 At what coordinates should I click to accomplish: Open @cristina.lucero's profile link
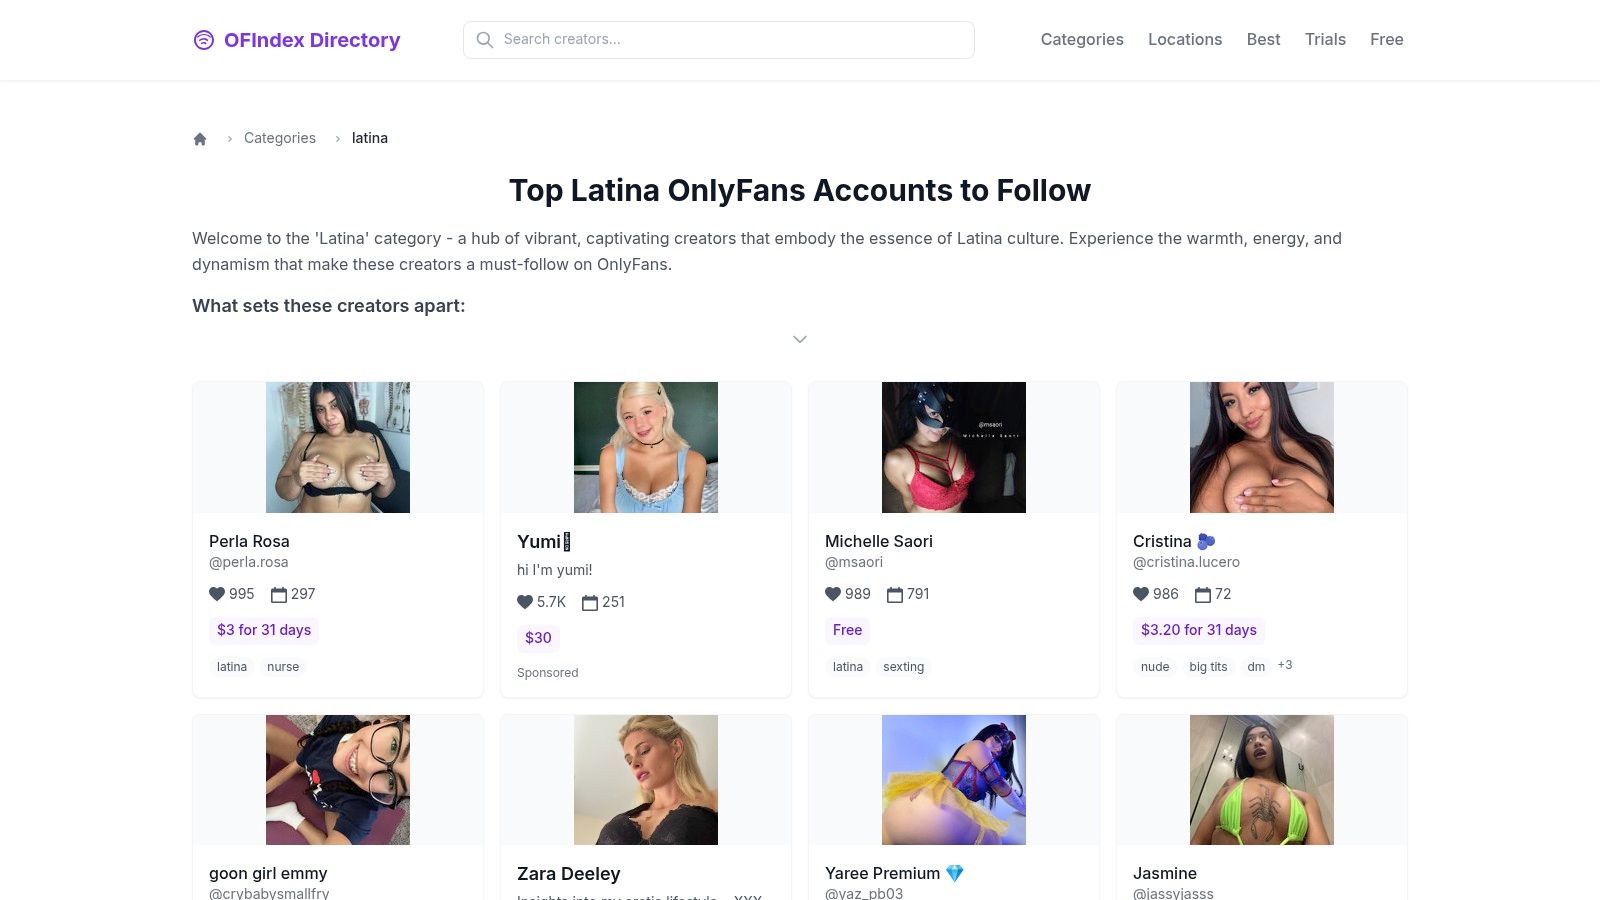point(1186,562)
